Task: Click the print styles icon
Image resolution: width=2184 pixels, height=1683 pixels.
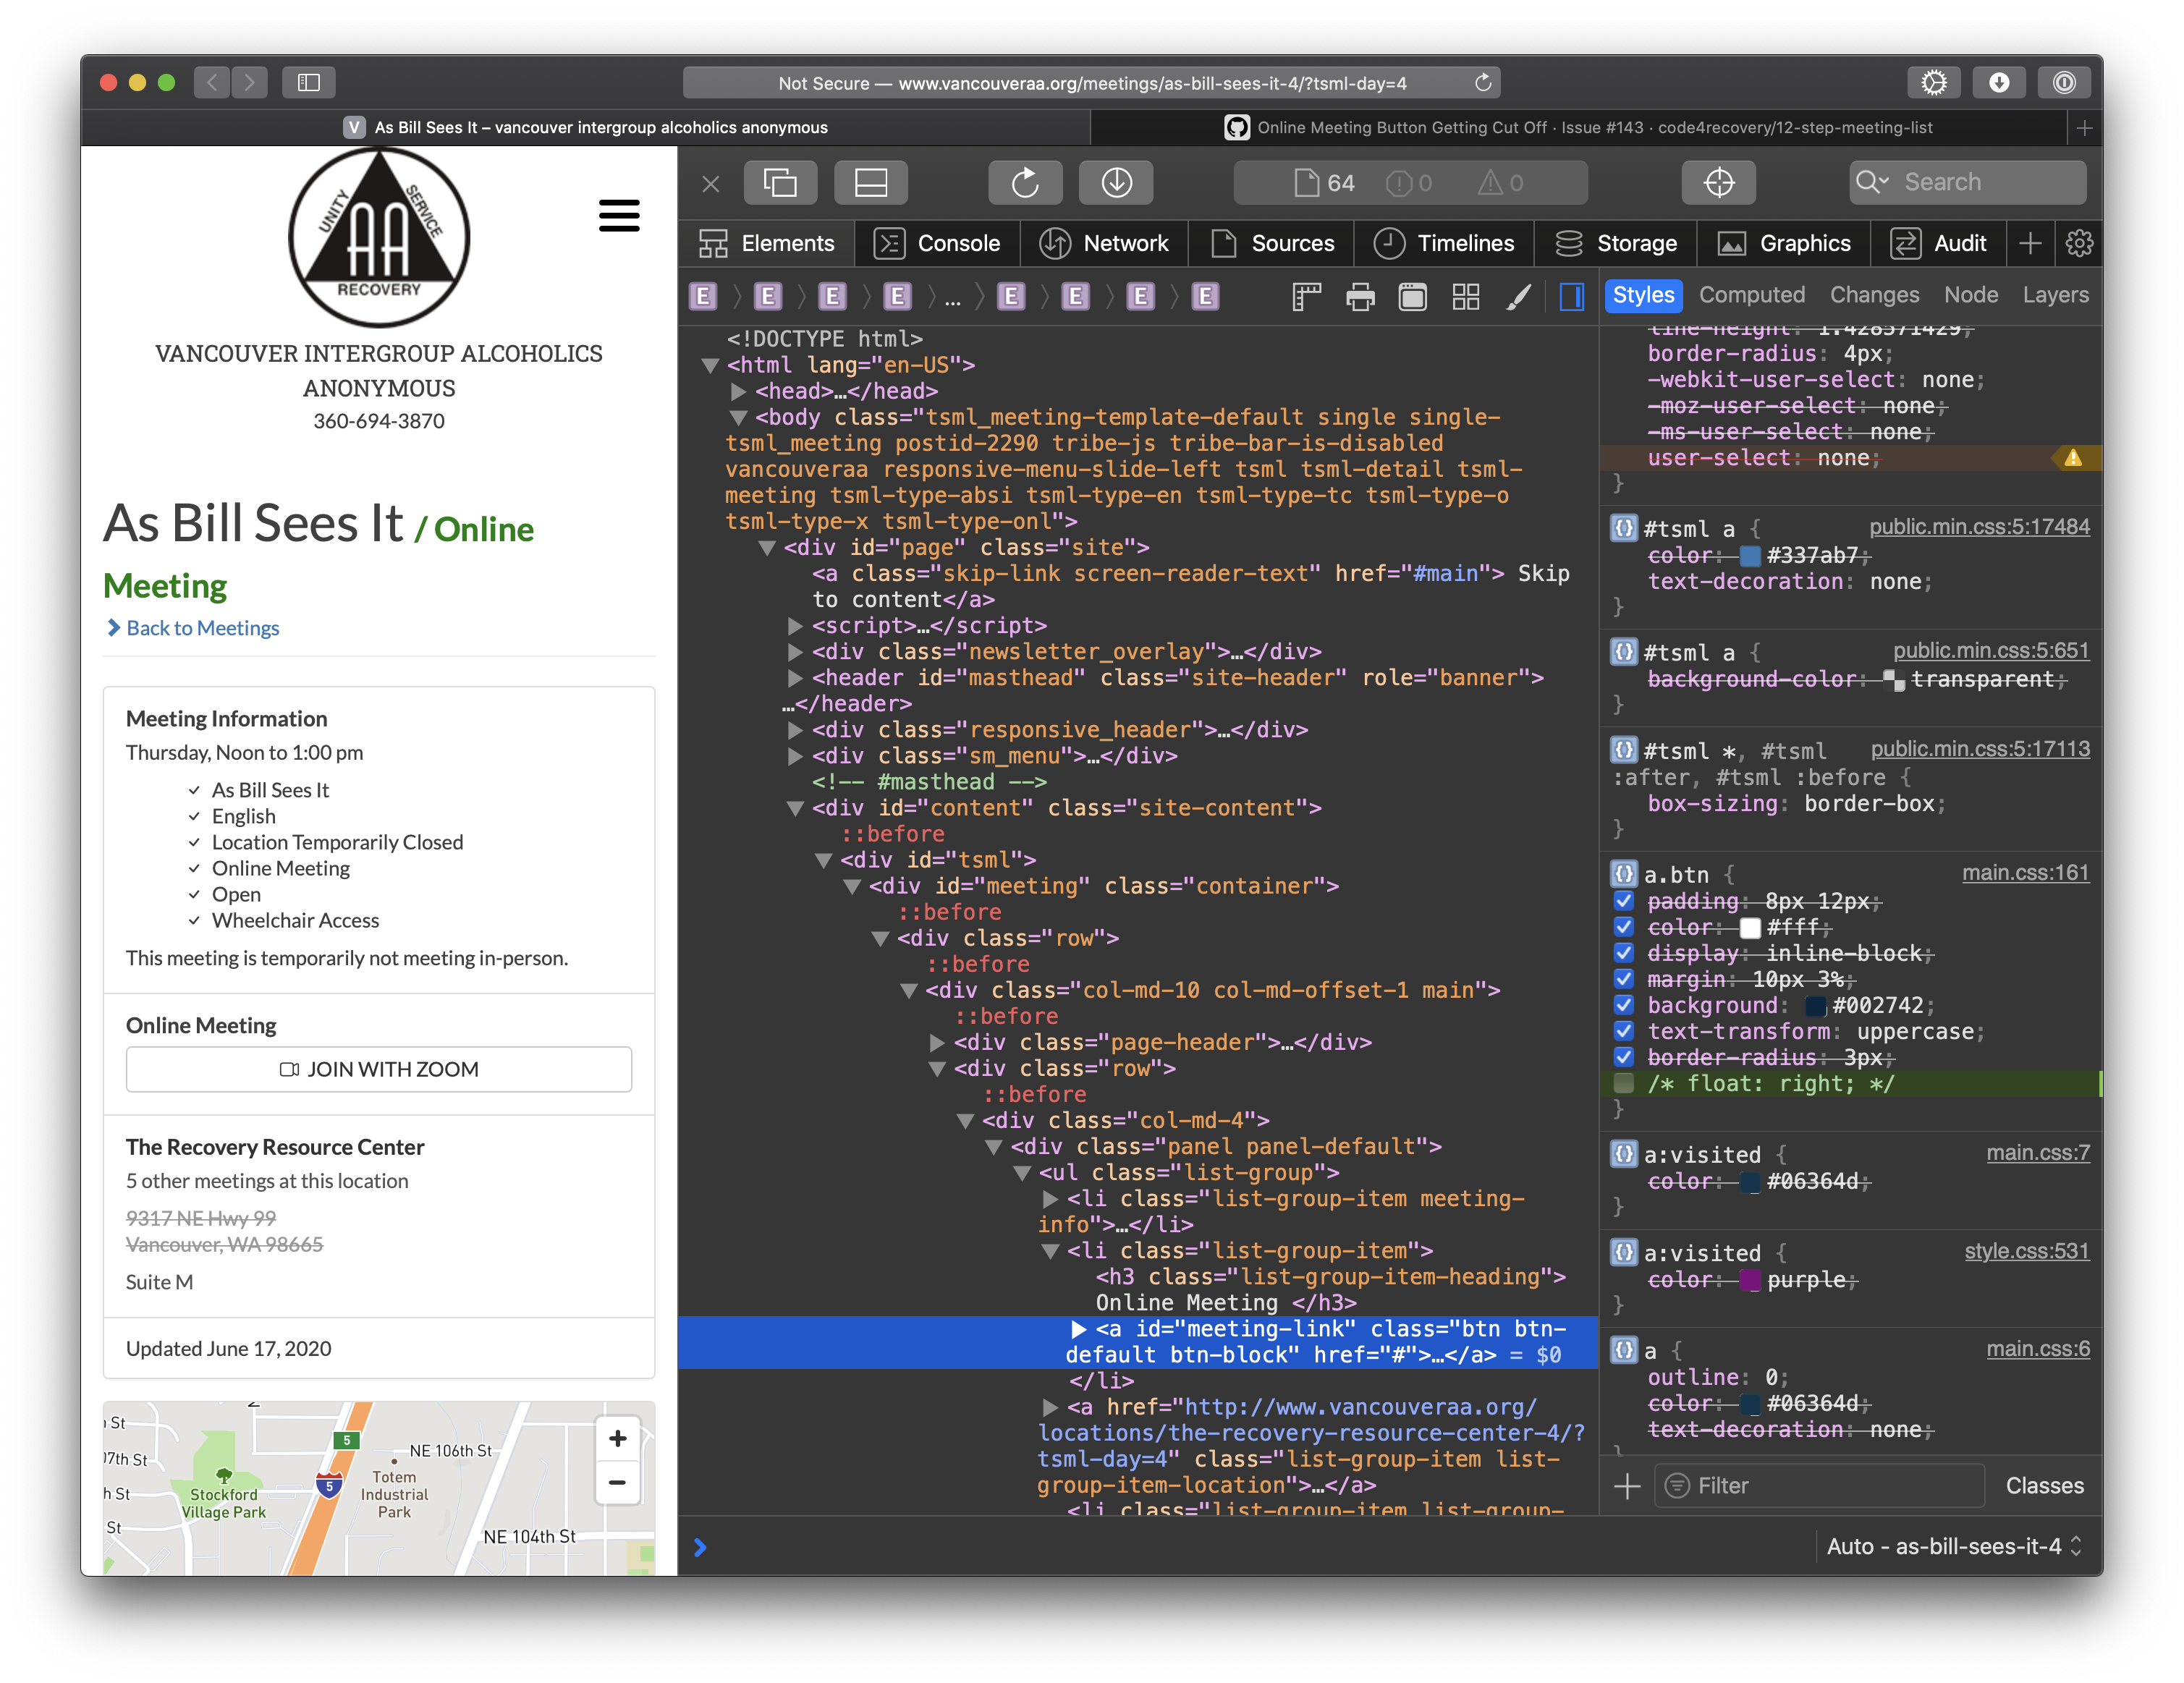Action: [x=1360, y=297]
